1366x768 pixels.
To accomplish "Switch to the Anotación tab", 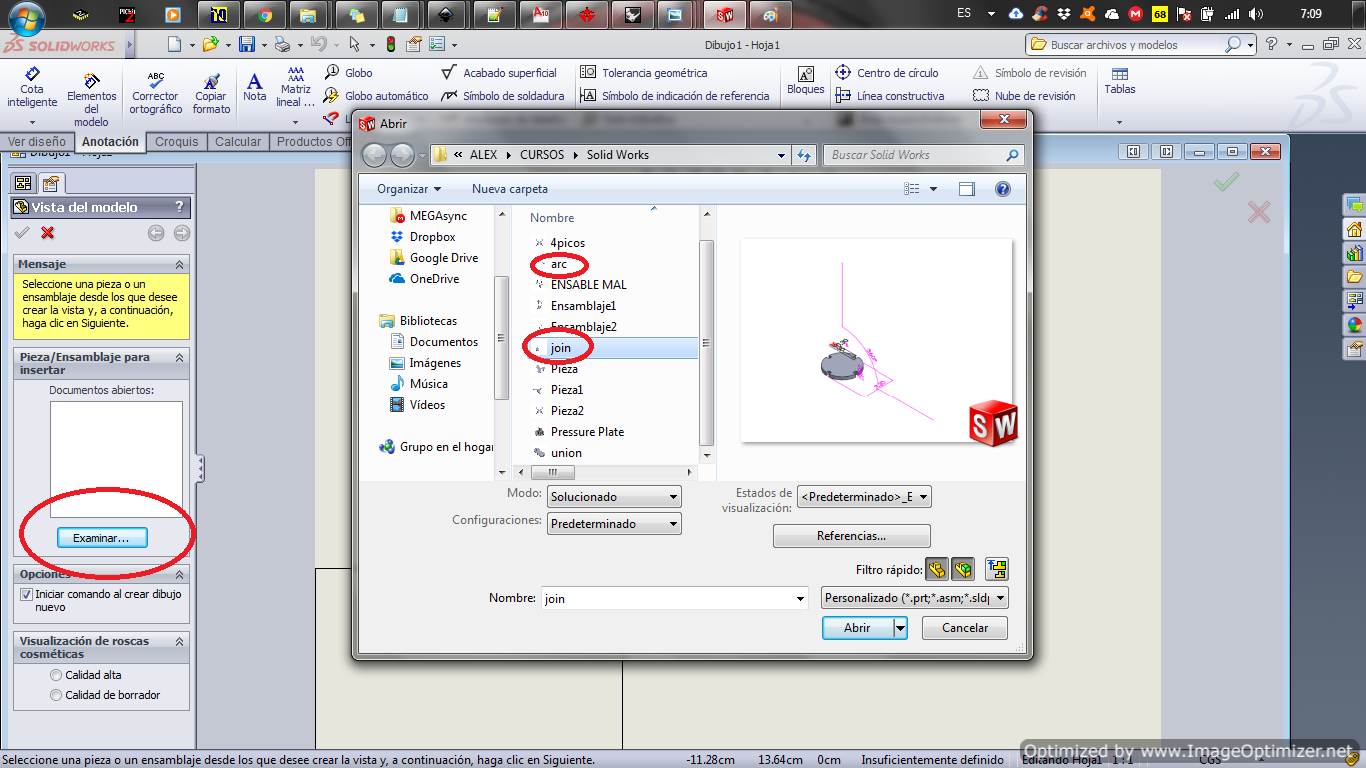I will click(110, 142).
